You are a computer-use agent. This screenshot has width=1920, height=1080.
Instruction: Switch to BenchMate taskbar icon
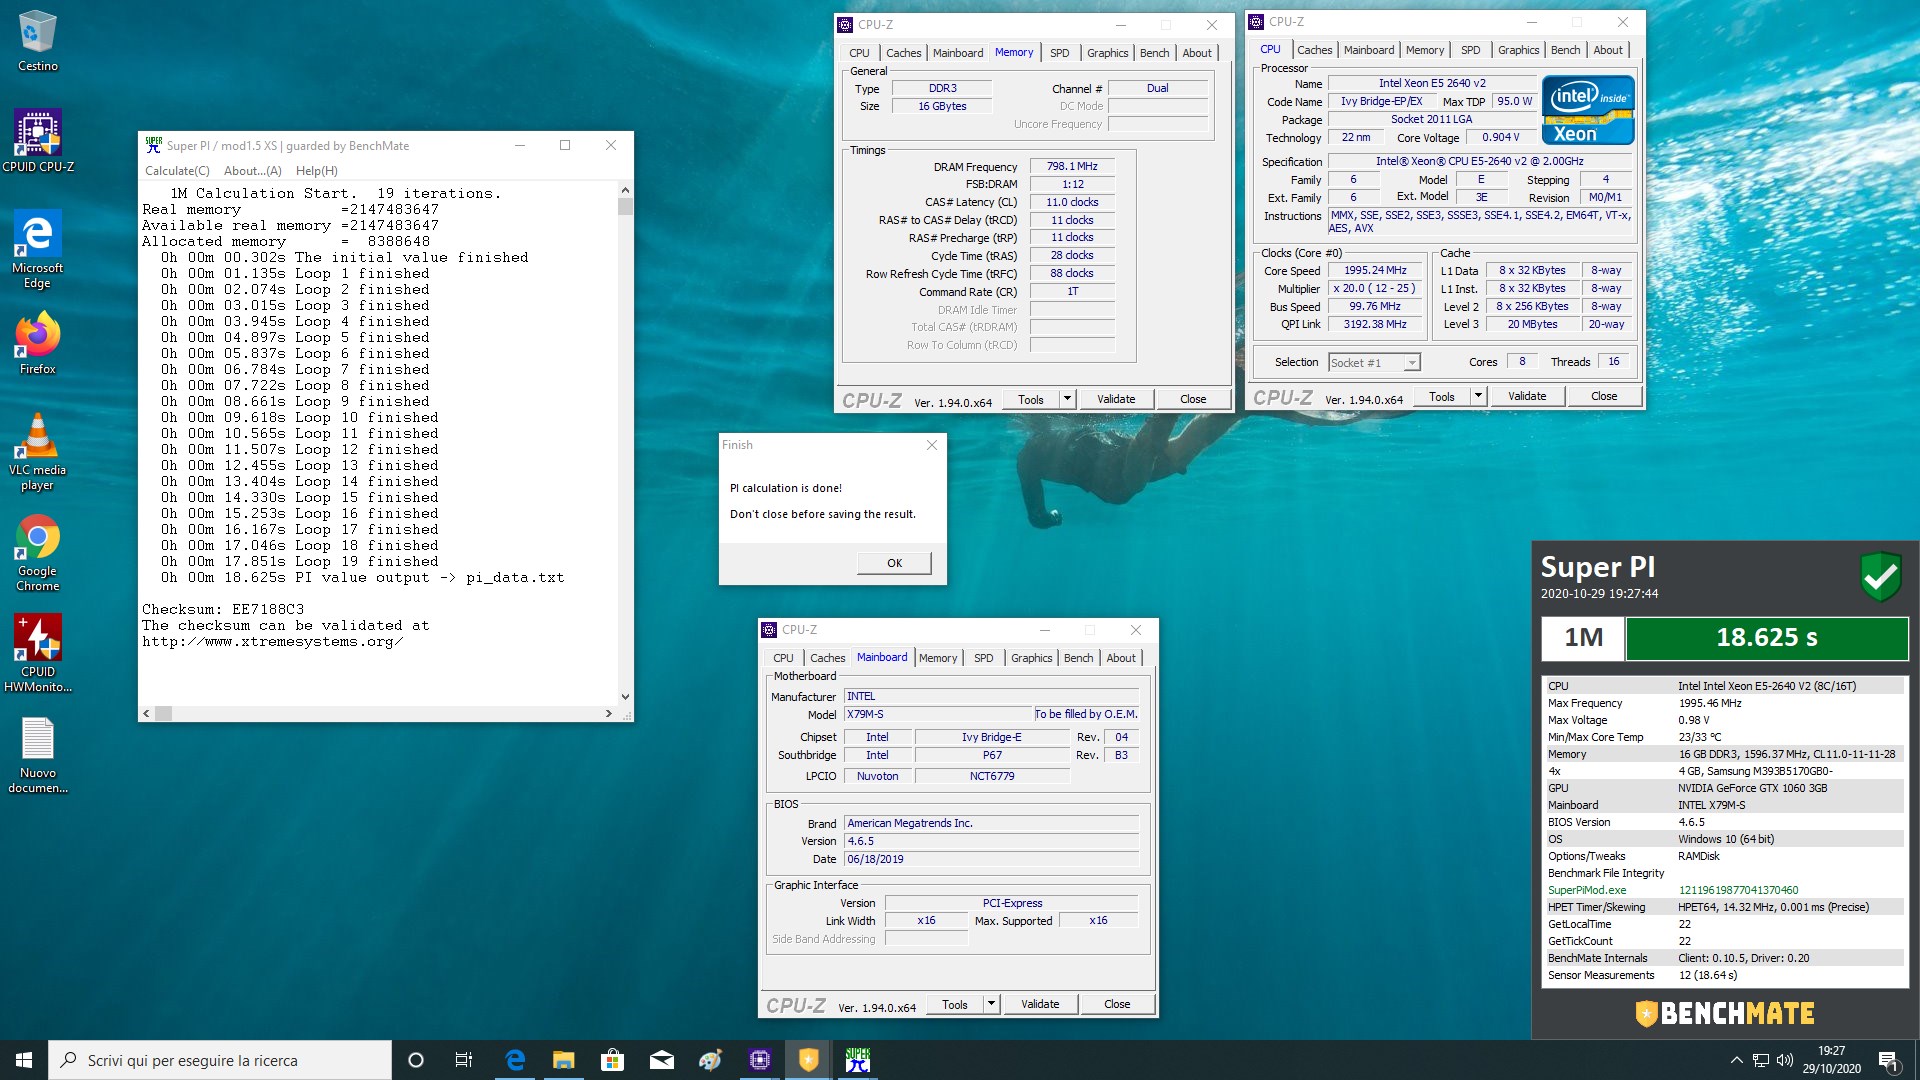click(808, 1060)
